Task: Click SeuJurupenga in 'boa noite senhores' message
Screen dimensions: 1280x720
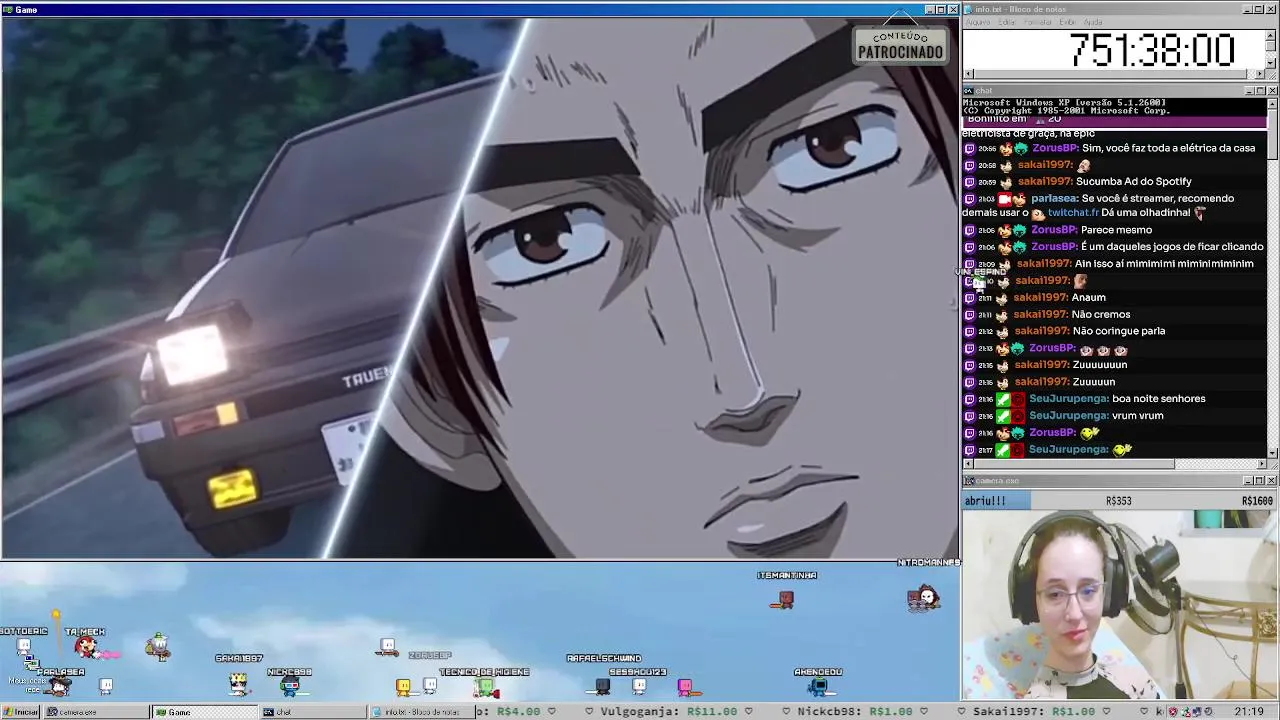Action: [1068, 399]
